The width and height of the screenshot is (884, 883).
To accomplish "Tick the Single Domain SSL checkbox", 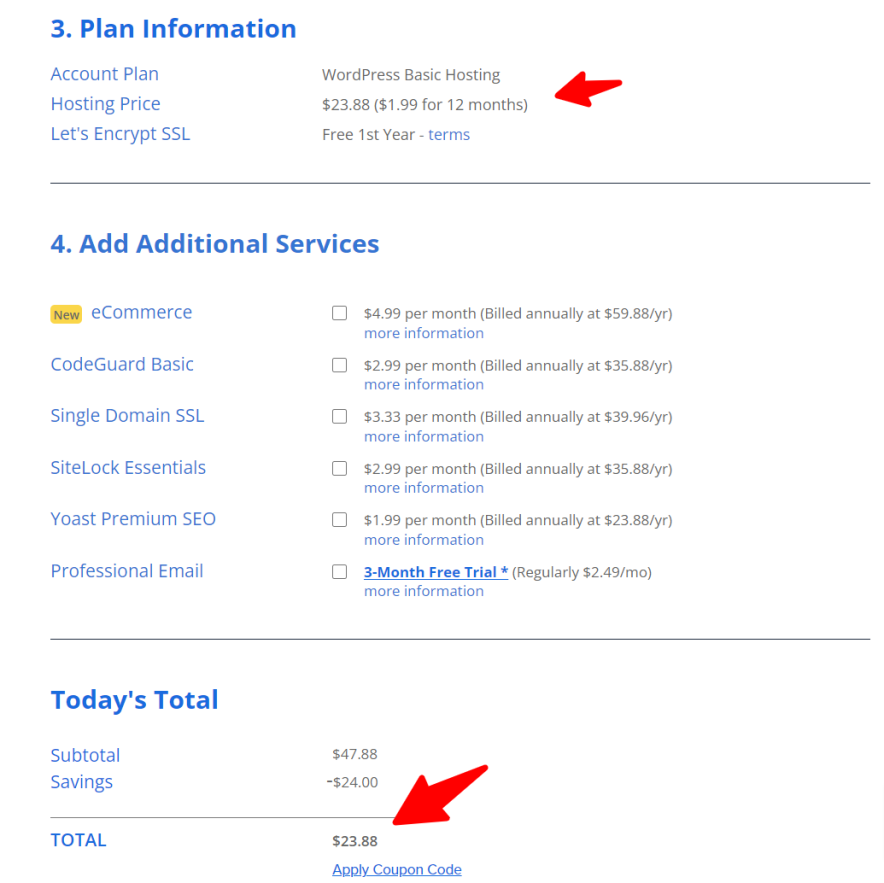I will 340,416.
